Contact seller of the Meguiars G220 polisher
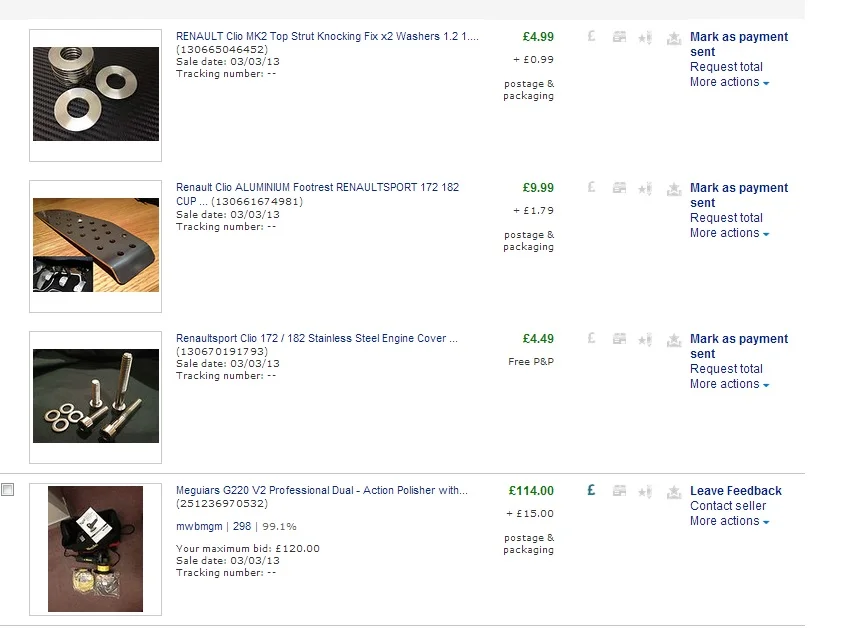The height and width of the screenshot is (628, 864). point(728,506)
